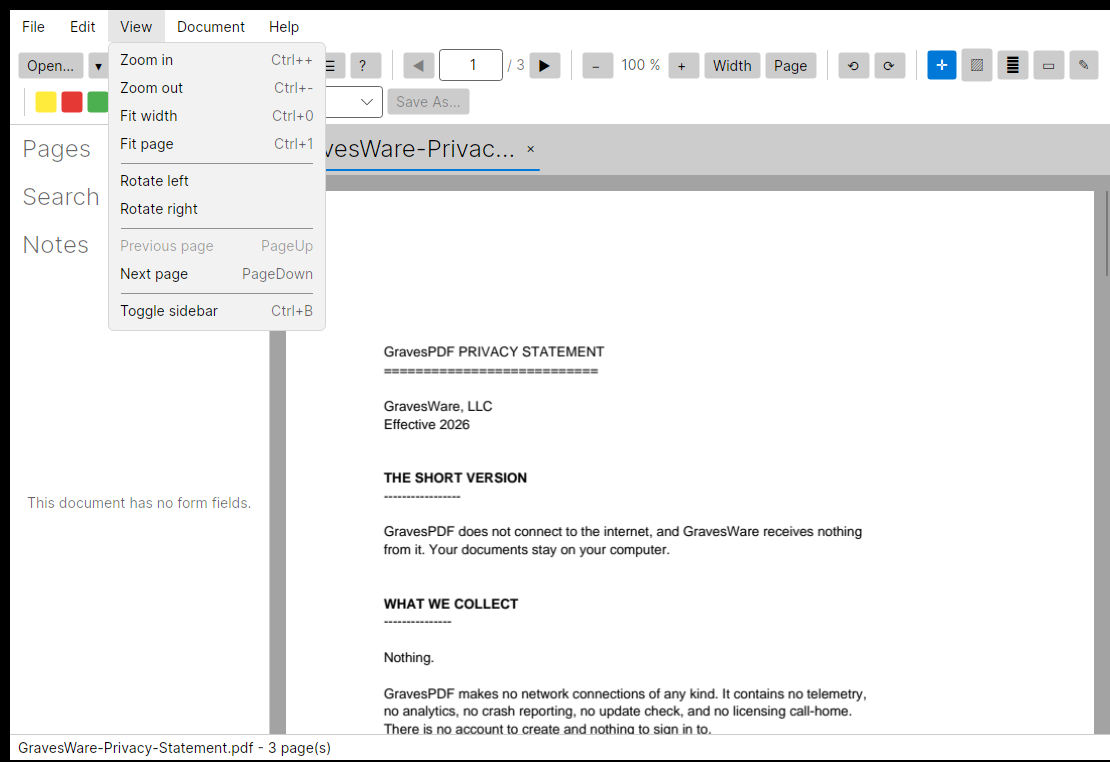Pick the yellow highlight color
The height and width of the screenshot is (762, 1110).
pos(45,102)
